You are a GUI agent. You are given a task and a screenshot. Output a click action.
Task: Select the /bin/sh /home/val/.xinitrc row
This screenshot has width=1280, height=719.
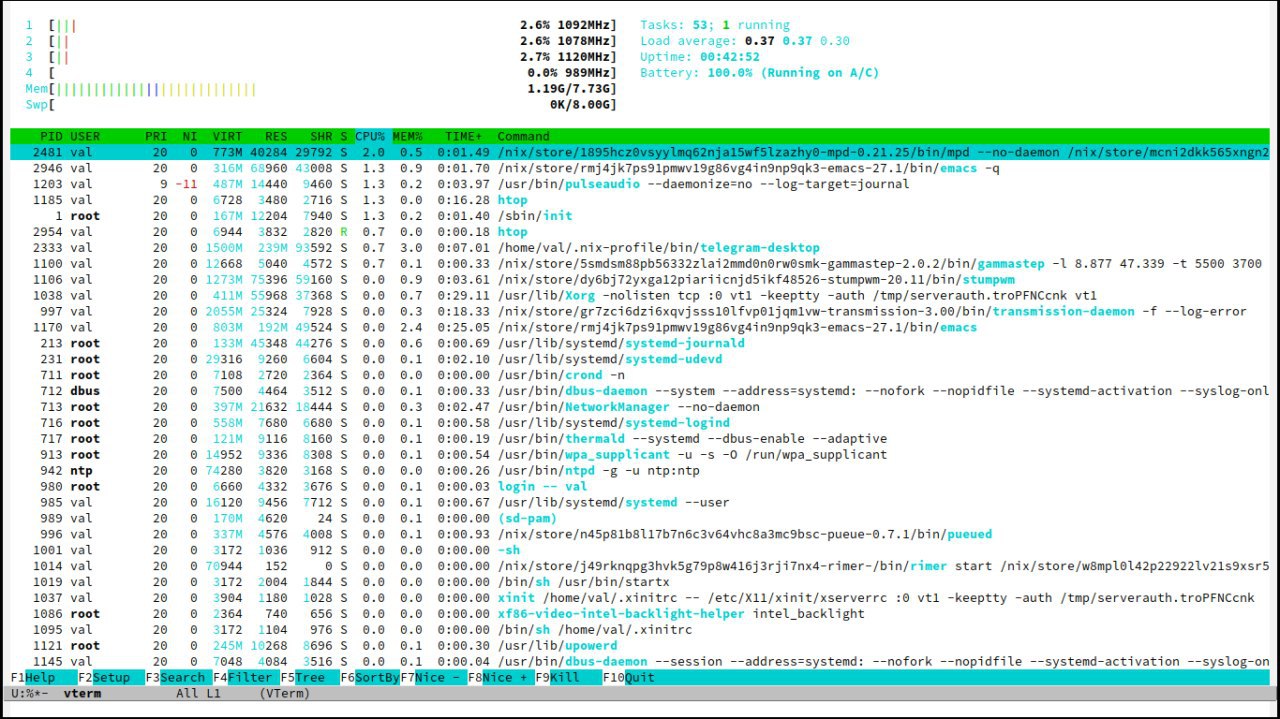(x=640, y=630)
